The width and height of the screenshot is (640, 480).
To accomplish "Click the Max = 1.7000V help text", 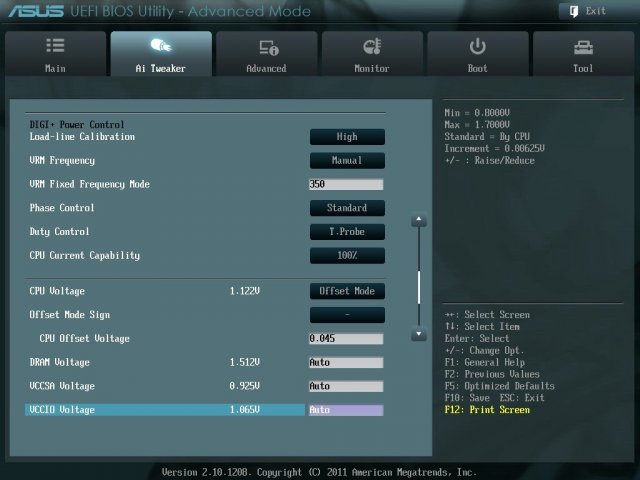I will pos(477,124).
